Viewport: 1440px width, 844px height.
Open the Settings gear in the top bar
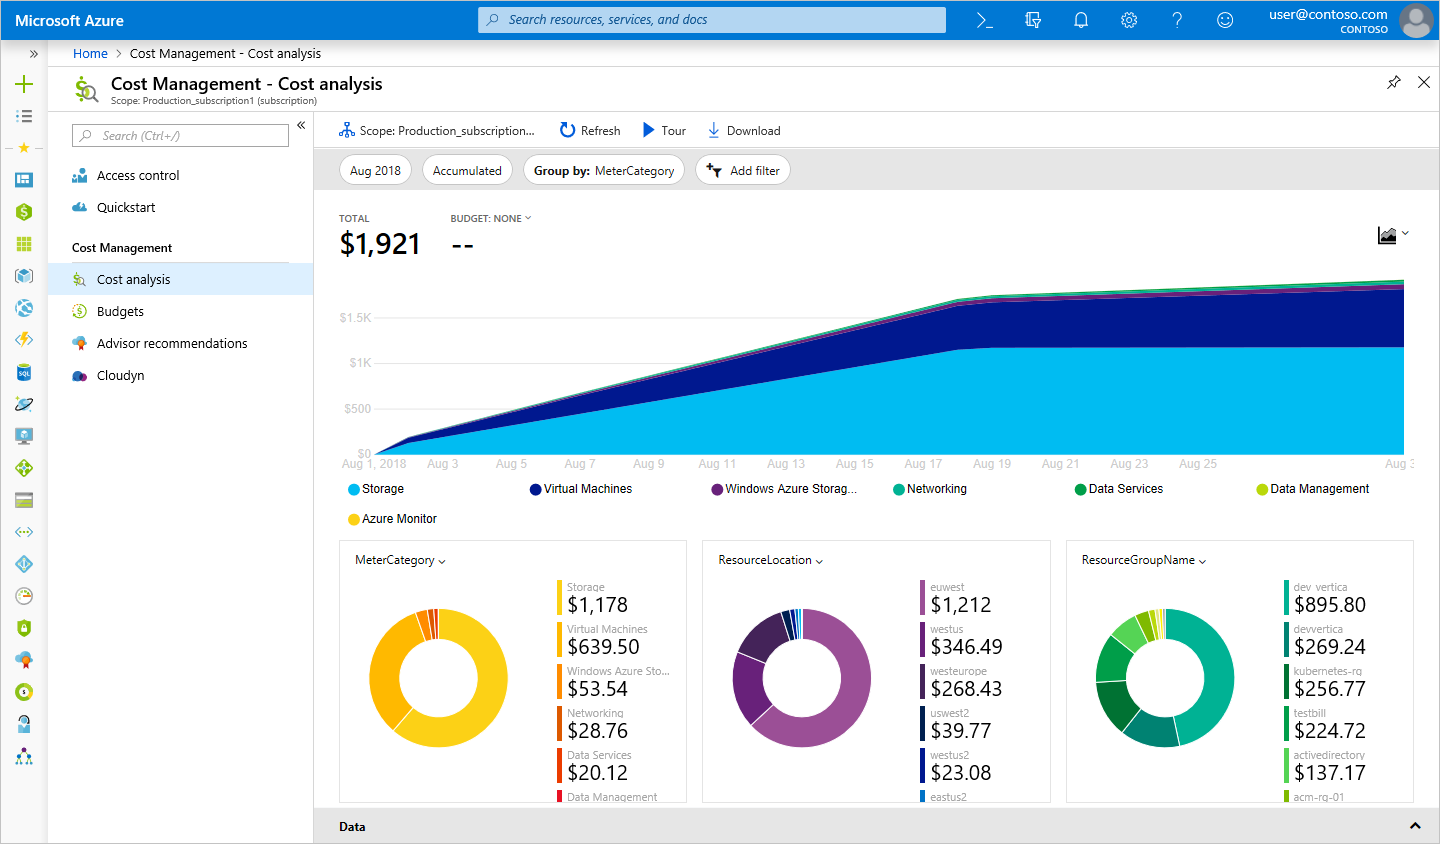[1129, 20]
